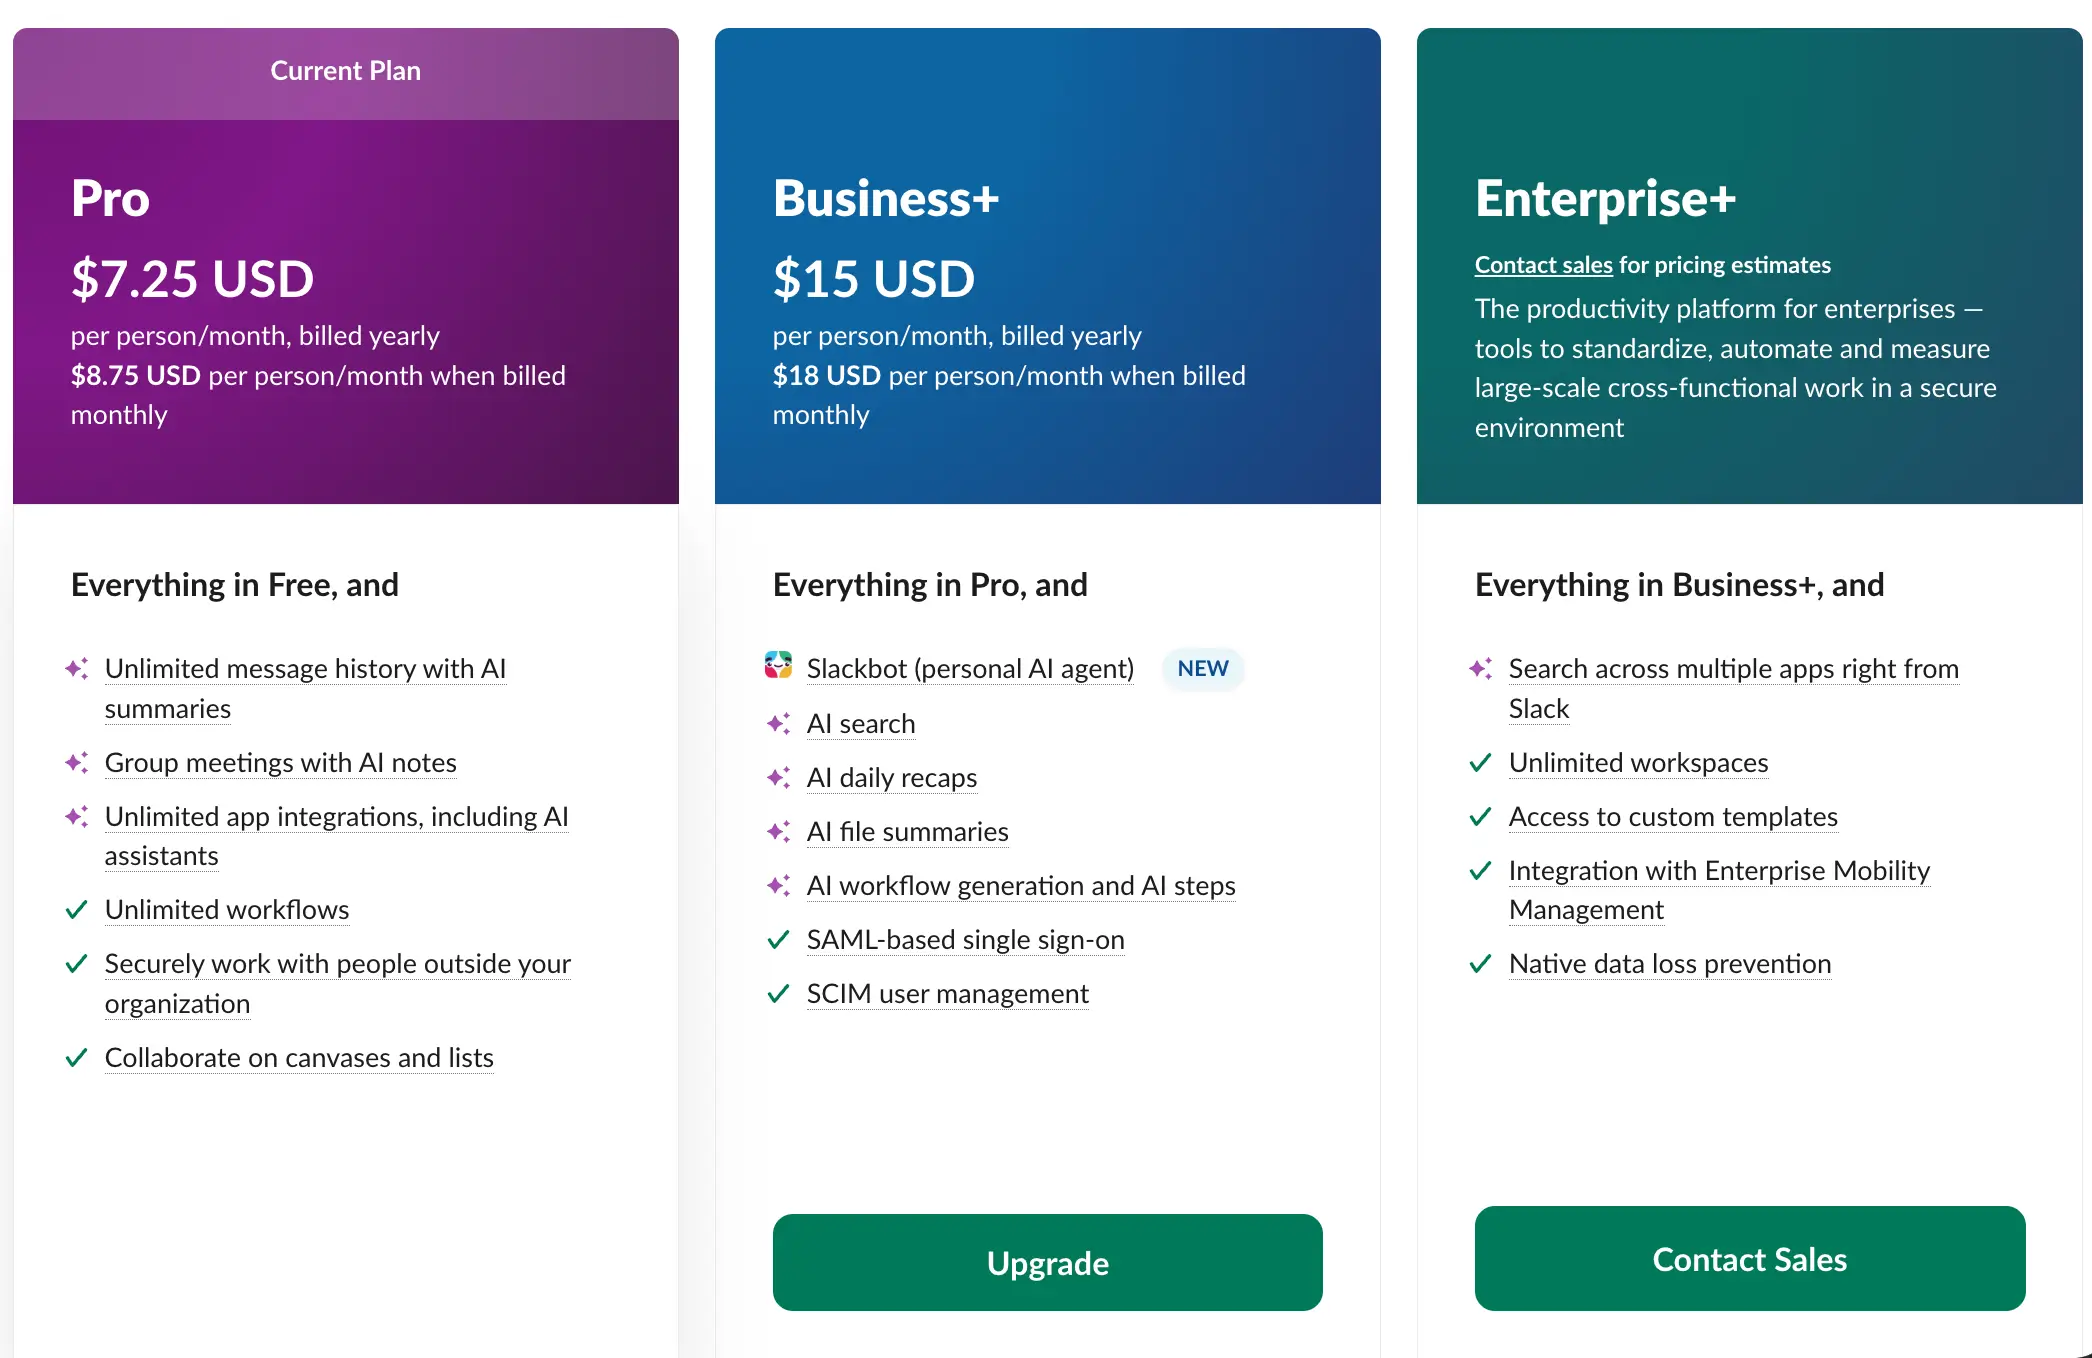
Task: Click the checkmark next to Access to custom templates
Action: click(1481, 816)
